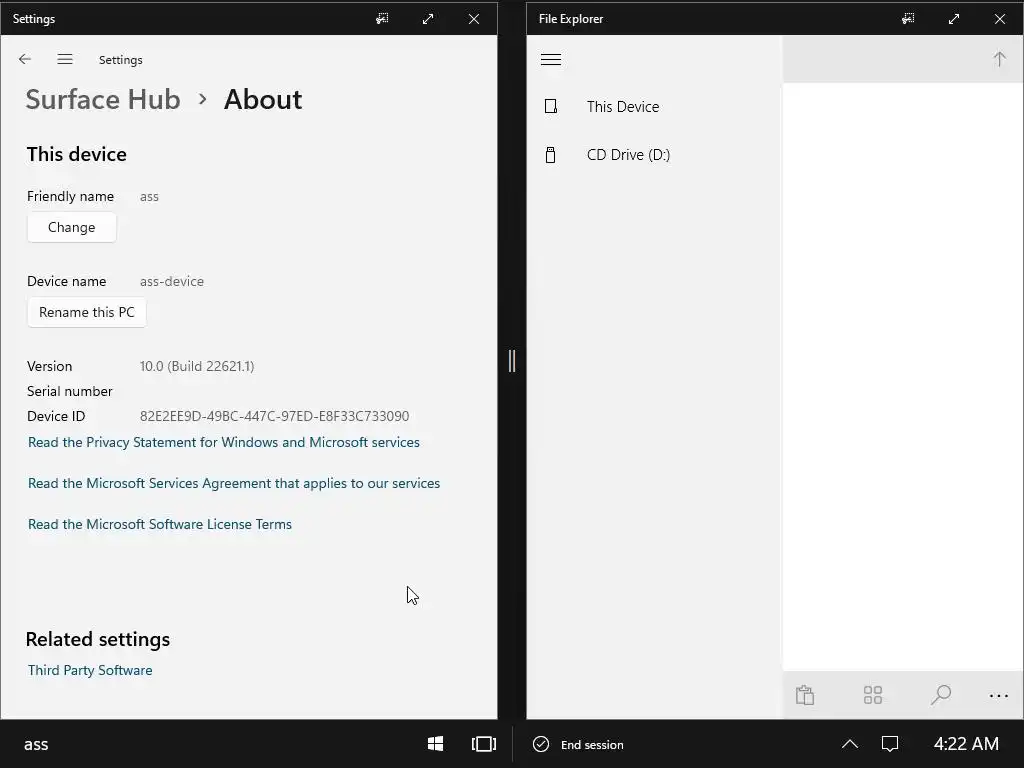
Task: Expand File Explorer window to full screen
Action: click(x=953, y=19)
